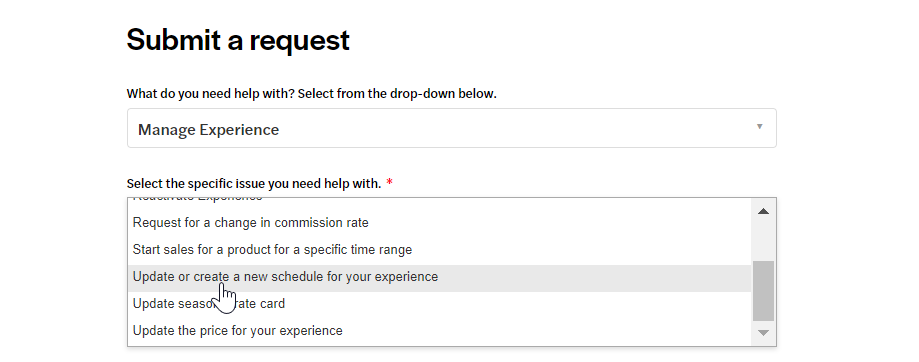Click the highlighted row in the issue list
Screen dimensions: 919x362
(440, 278)
